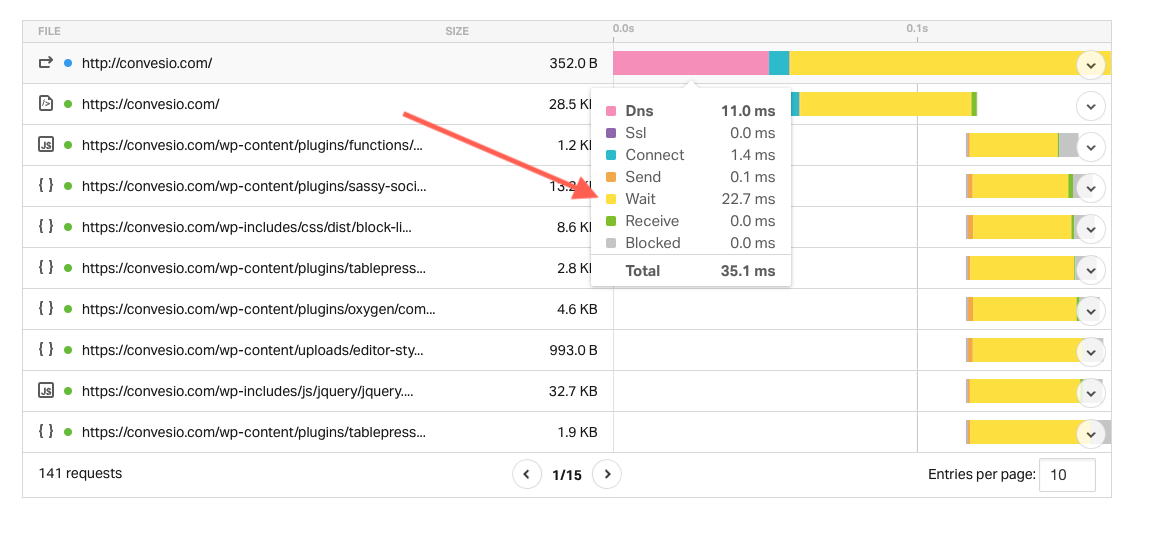1151x543 pixels.
Task: Click the '1/15' page indicator
Action: tap(567, 475)
